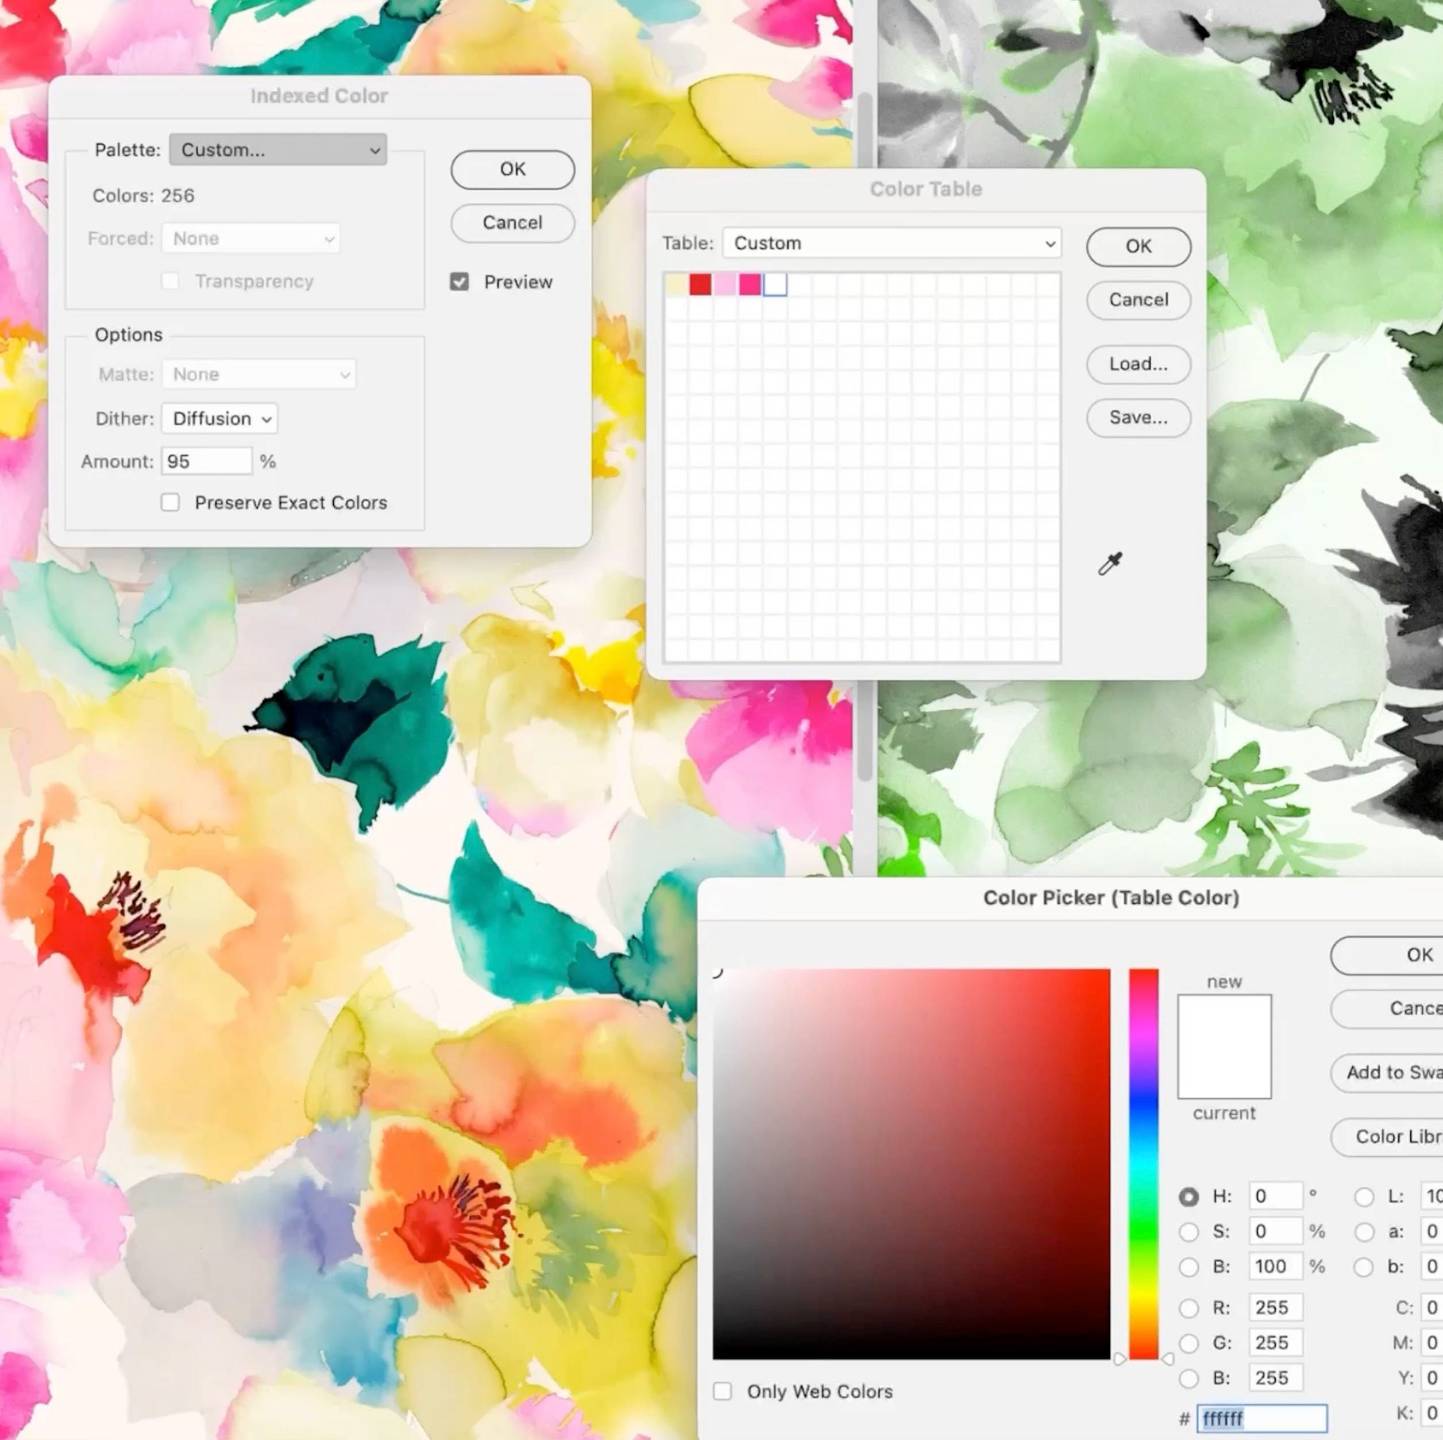
Task: Select the L lightness radio button
Action: 1364,1196
